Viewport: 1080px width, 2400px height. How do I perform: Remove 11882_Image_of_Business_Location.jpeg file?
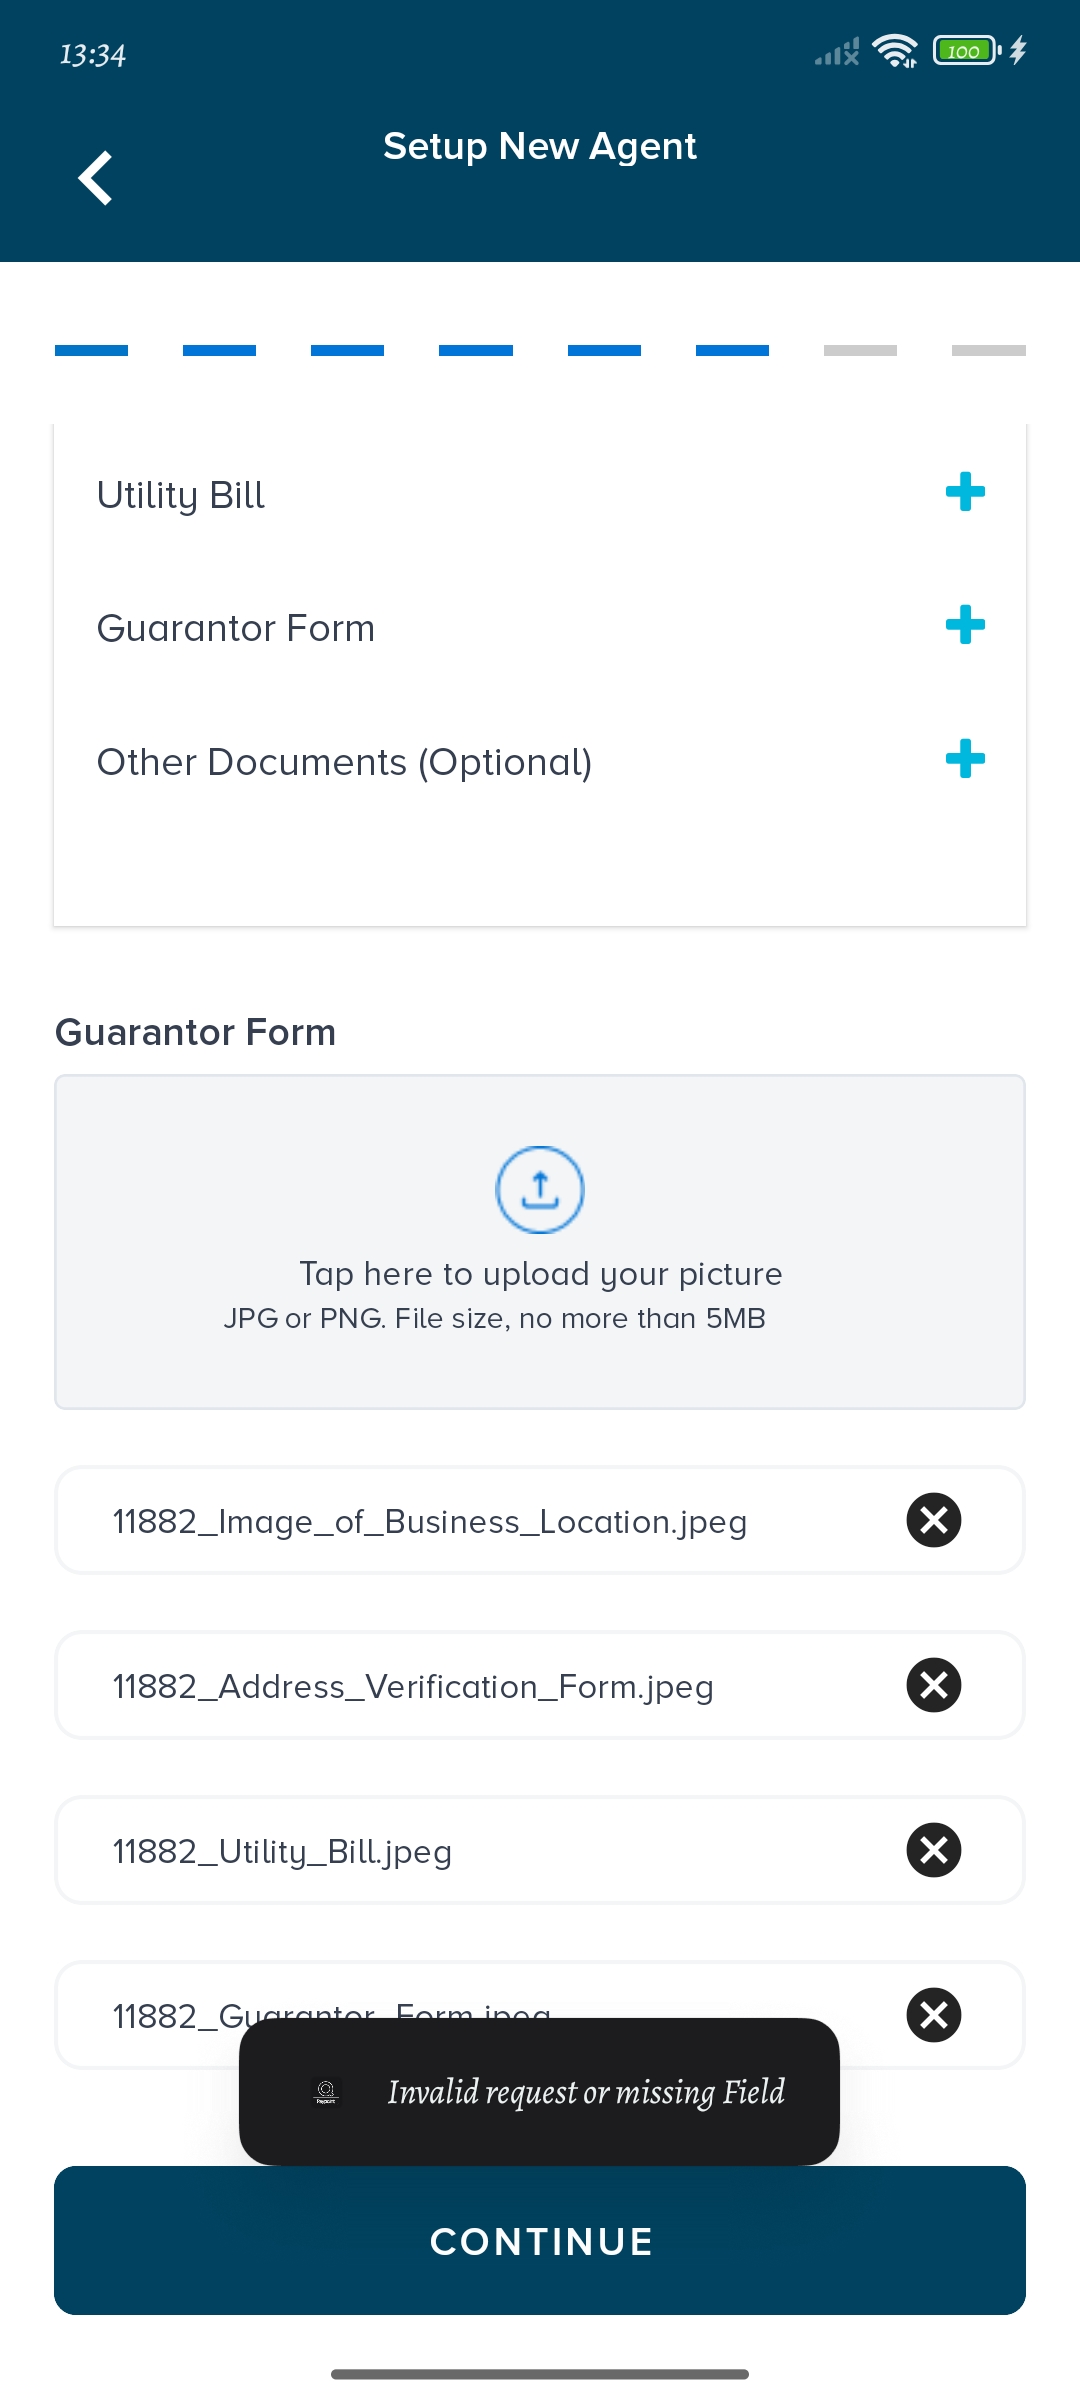point(933,1520)
